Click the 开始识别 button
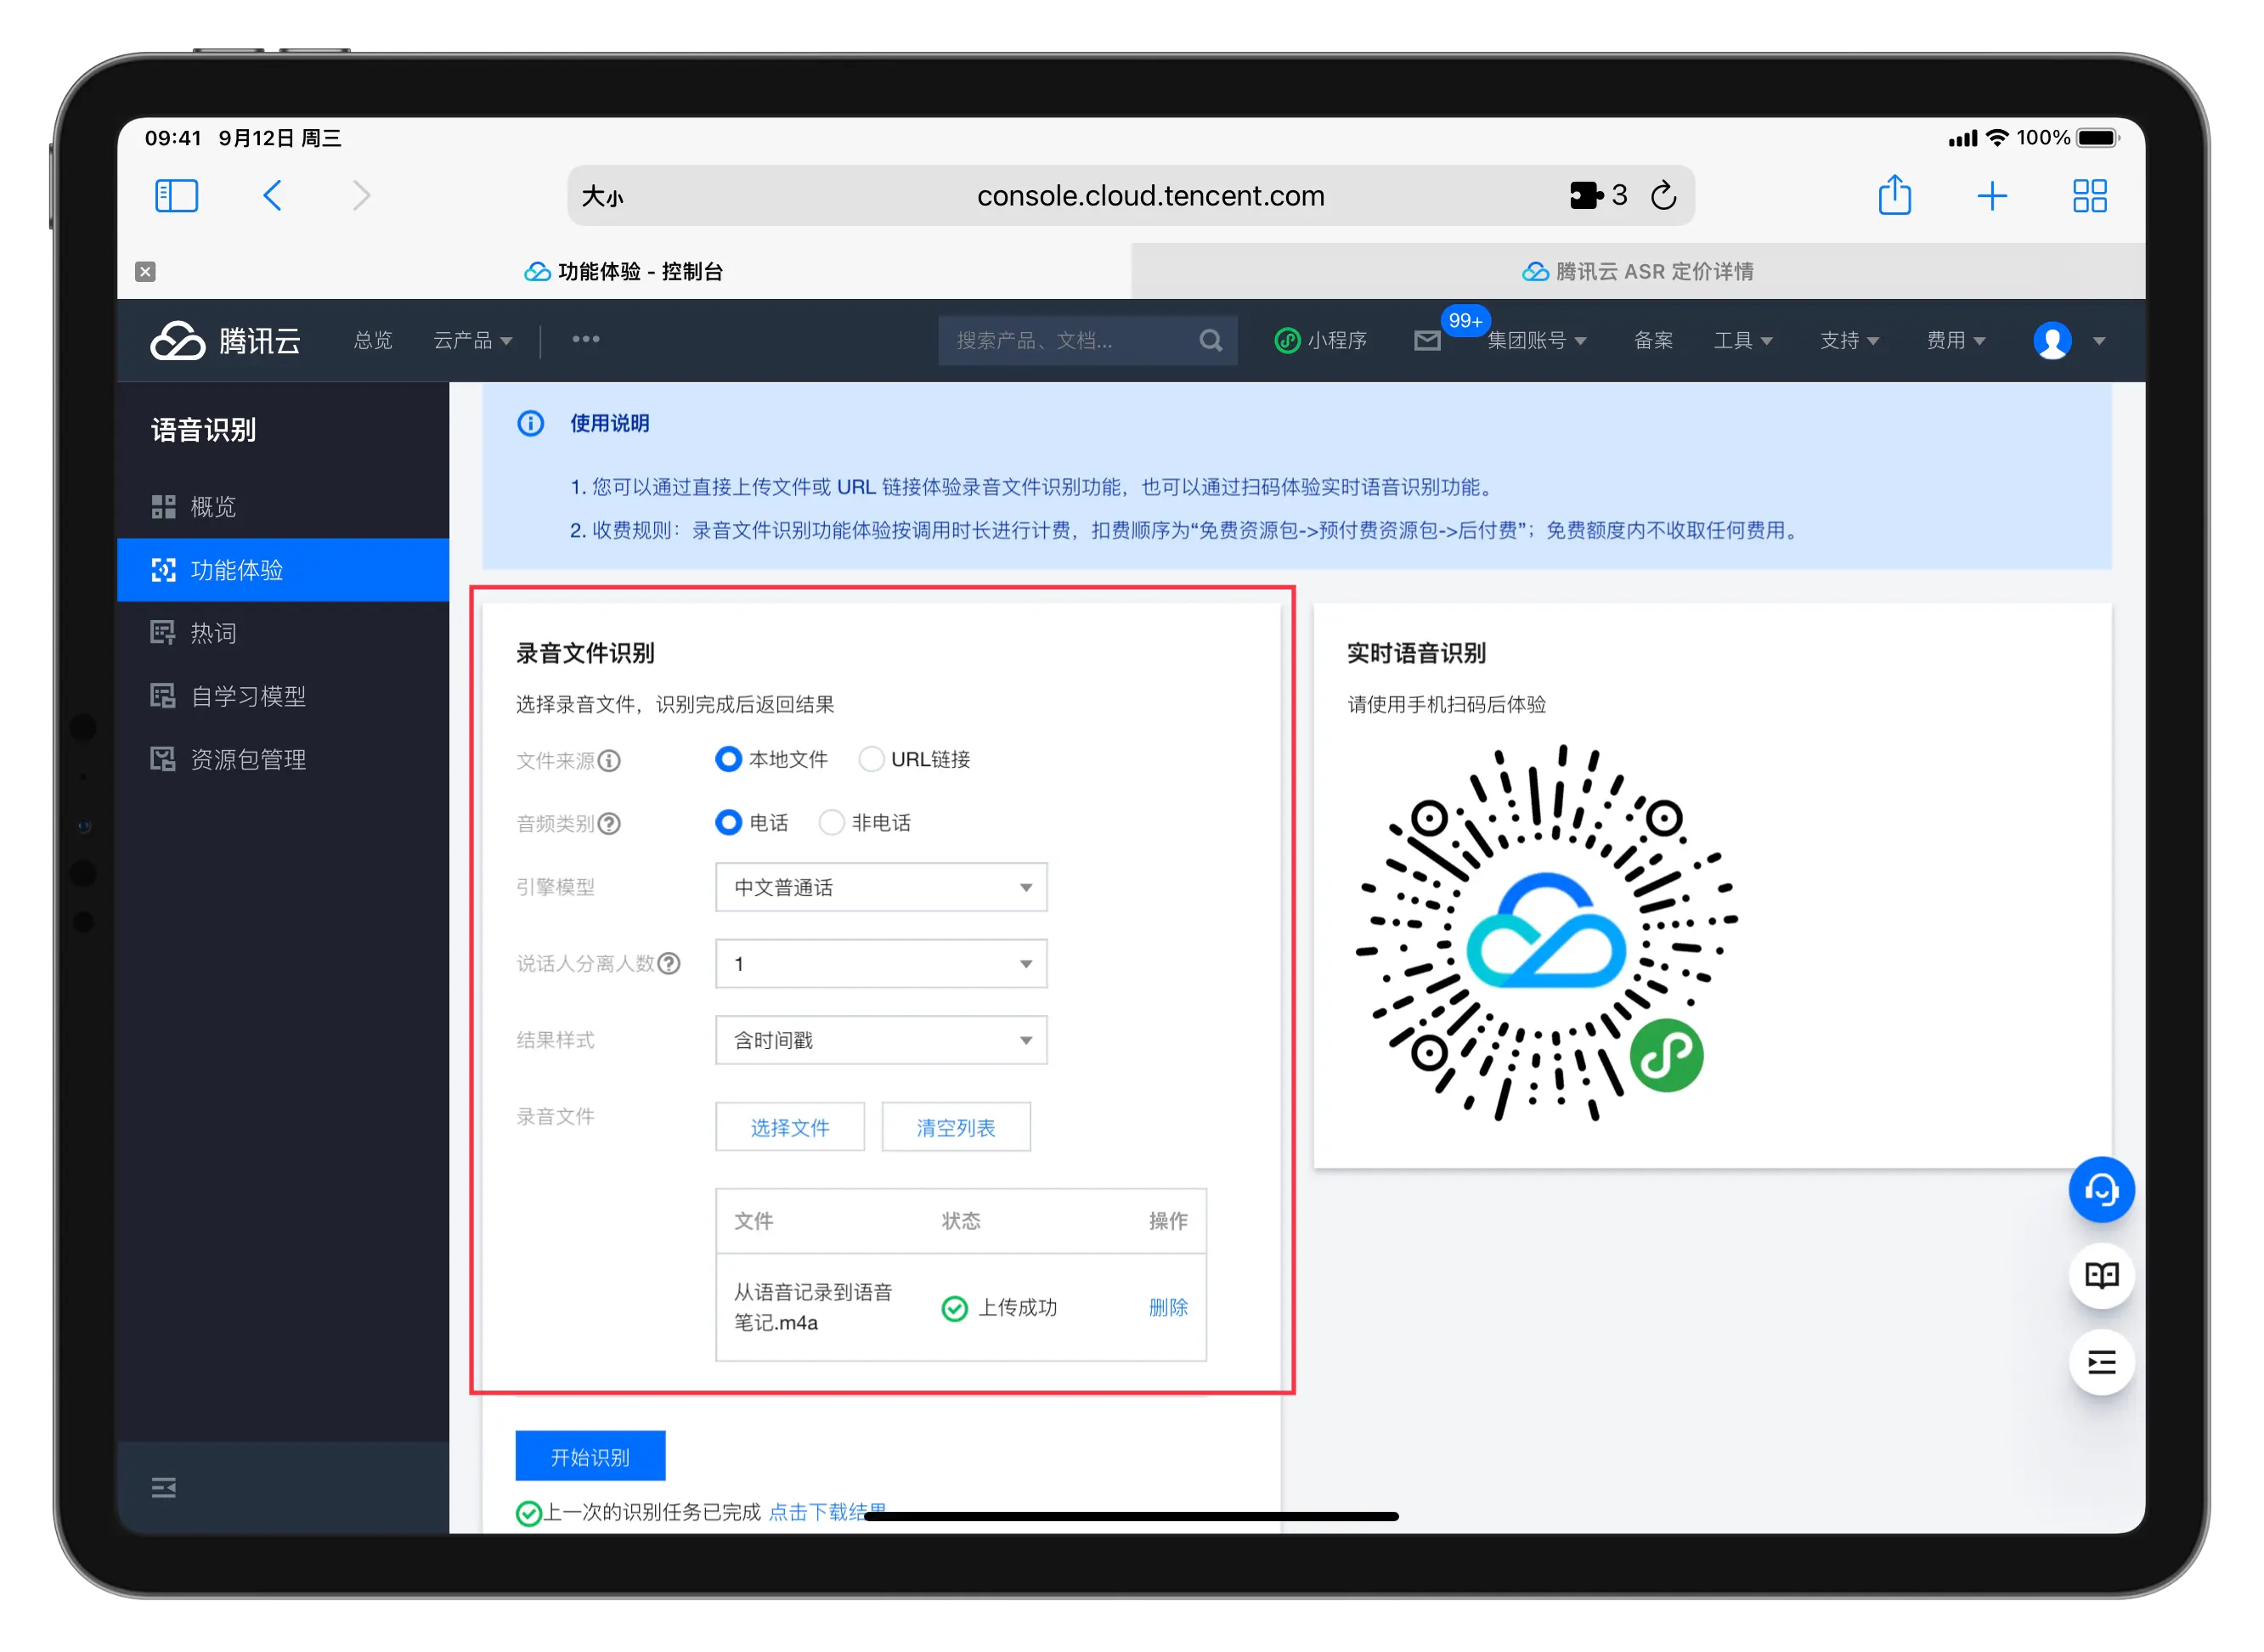Screen dimensions: 2264x1652 (x=590, y=1457)
